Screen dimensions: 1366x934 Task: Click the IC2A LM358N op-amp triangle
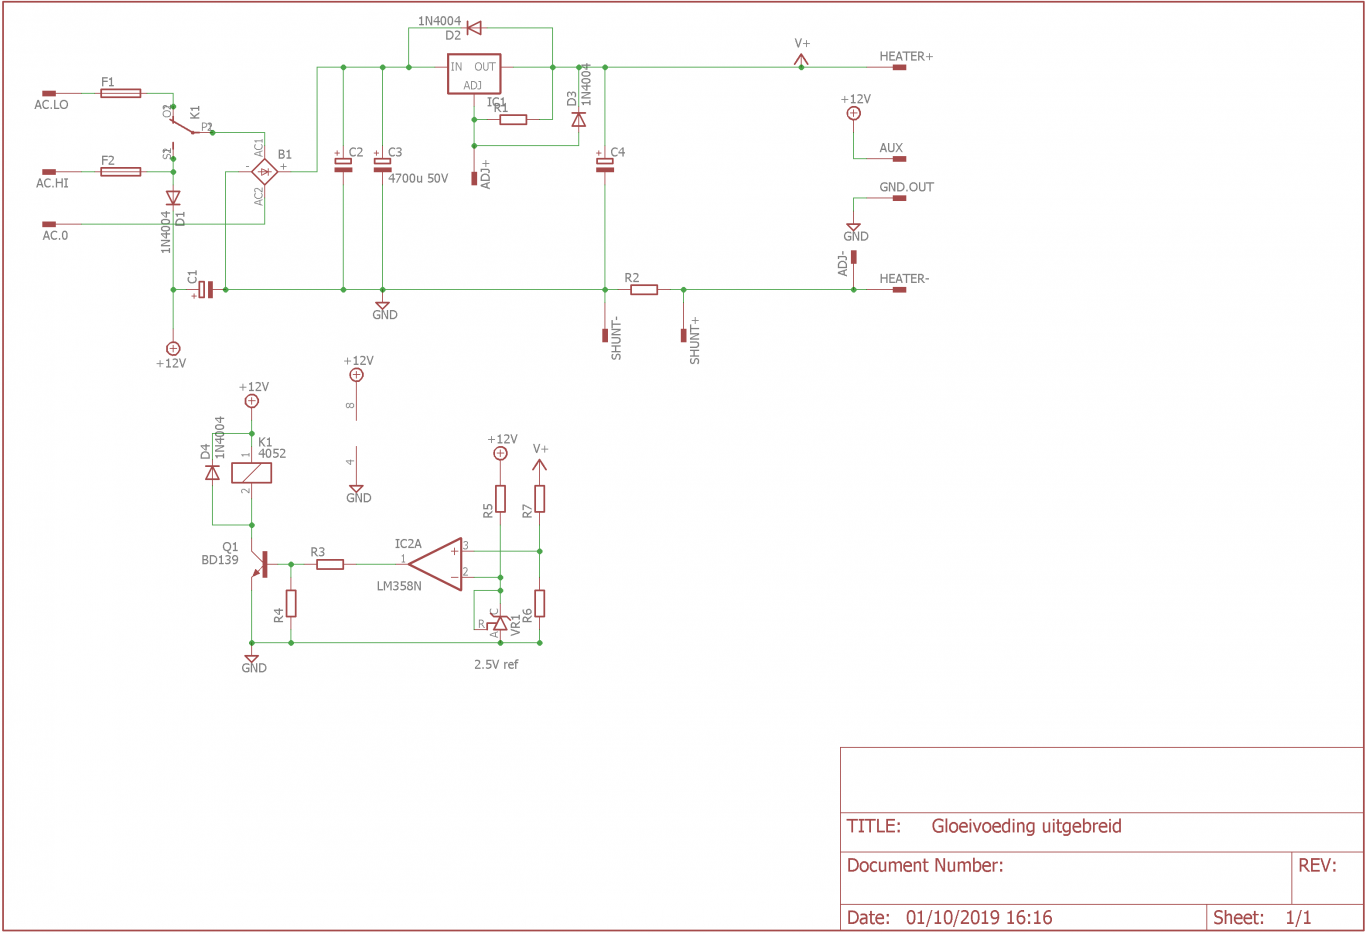point(436,564)
